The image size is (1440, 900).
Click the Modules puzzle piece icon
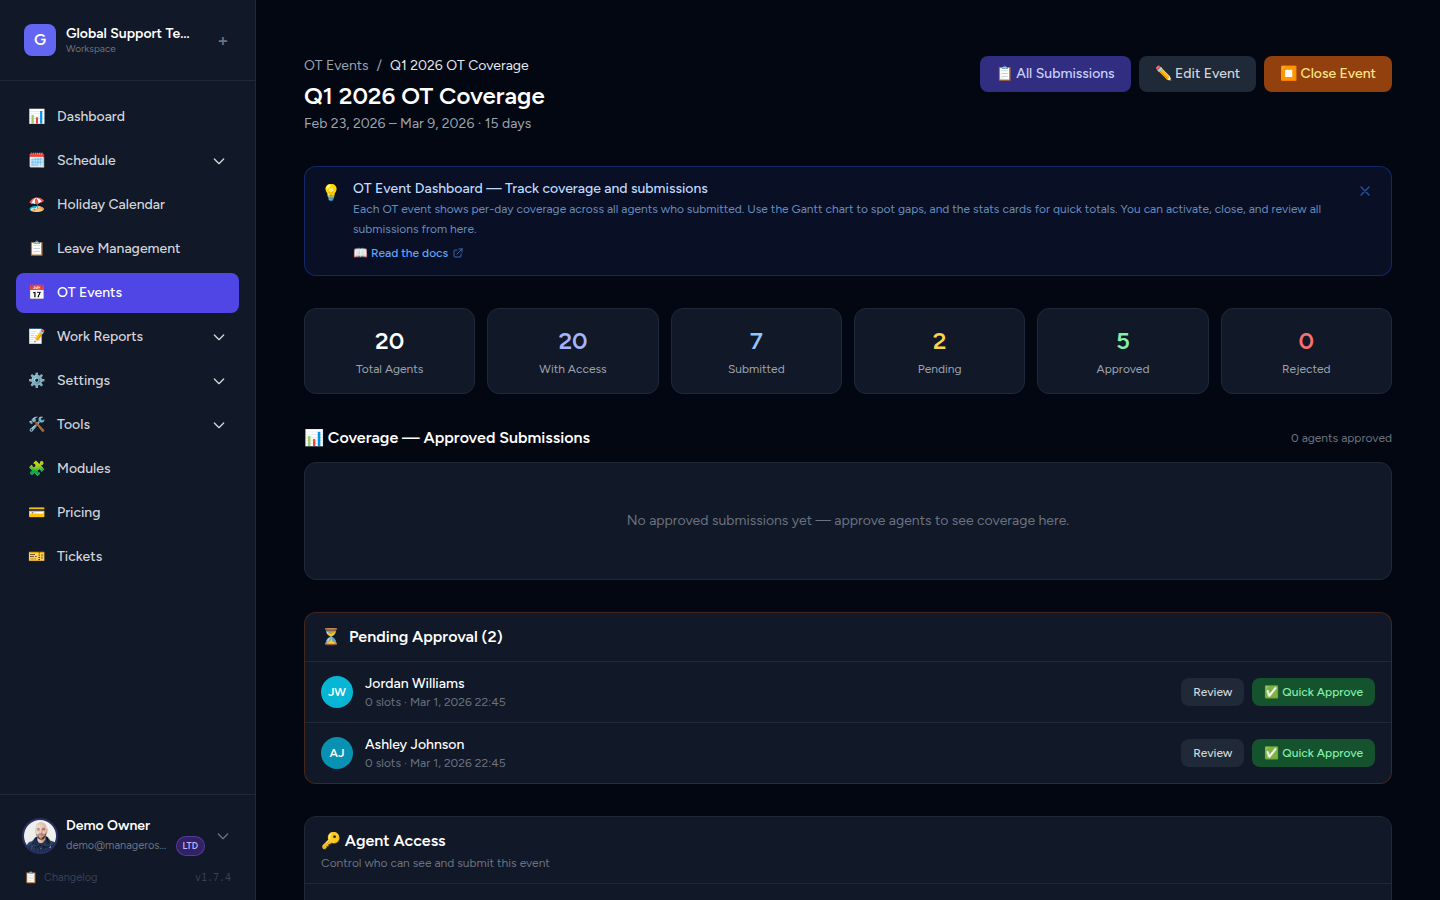[37, 468]
